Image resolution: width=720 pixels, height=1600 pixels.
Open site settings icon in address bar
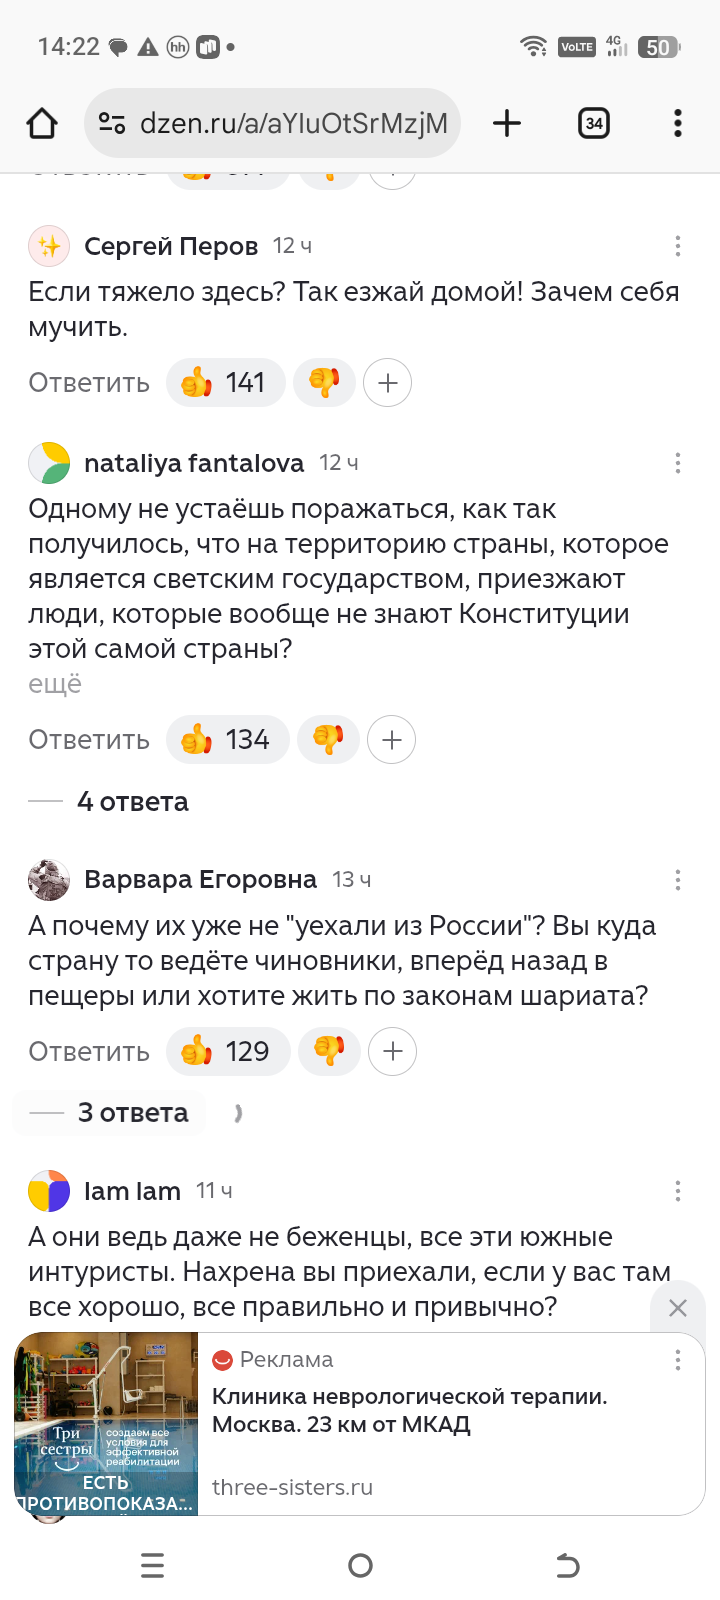coord(112,123)
